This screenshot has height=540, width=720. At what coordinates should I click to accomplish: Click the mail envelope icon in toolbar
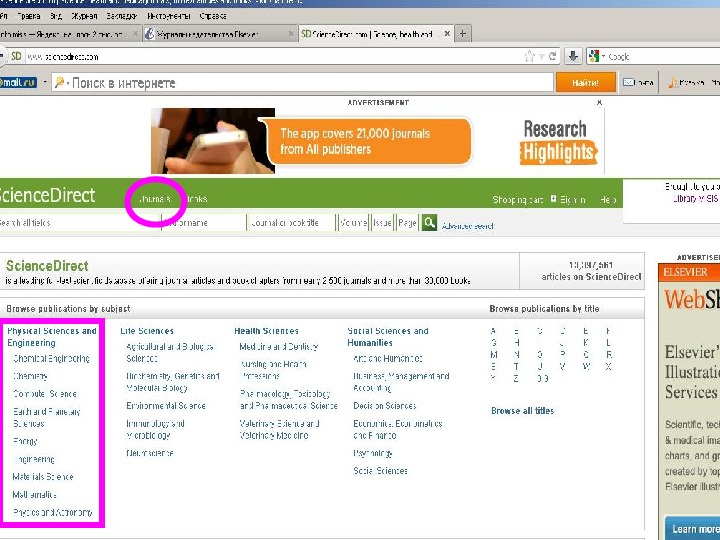(x=628, y=82)
